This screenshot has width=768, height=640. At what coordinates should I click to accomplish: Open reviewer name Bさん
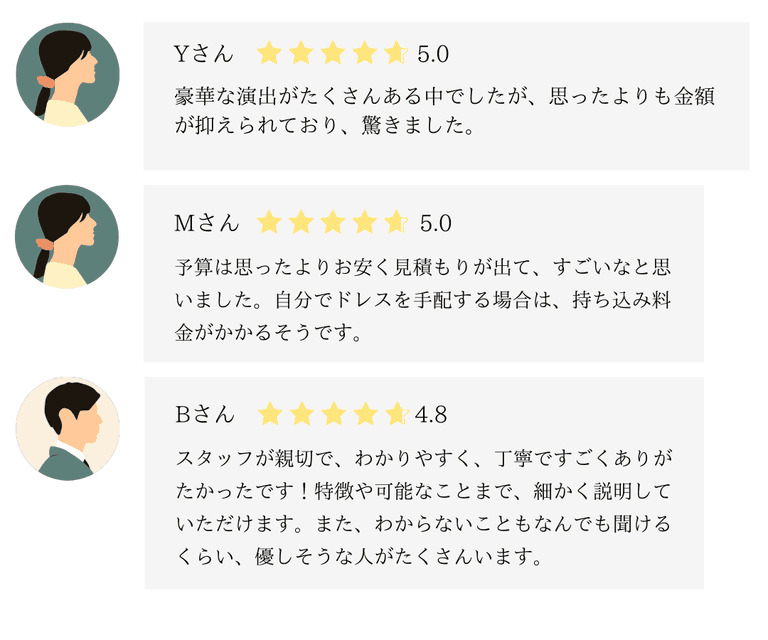pos(204,414)
